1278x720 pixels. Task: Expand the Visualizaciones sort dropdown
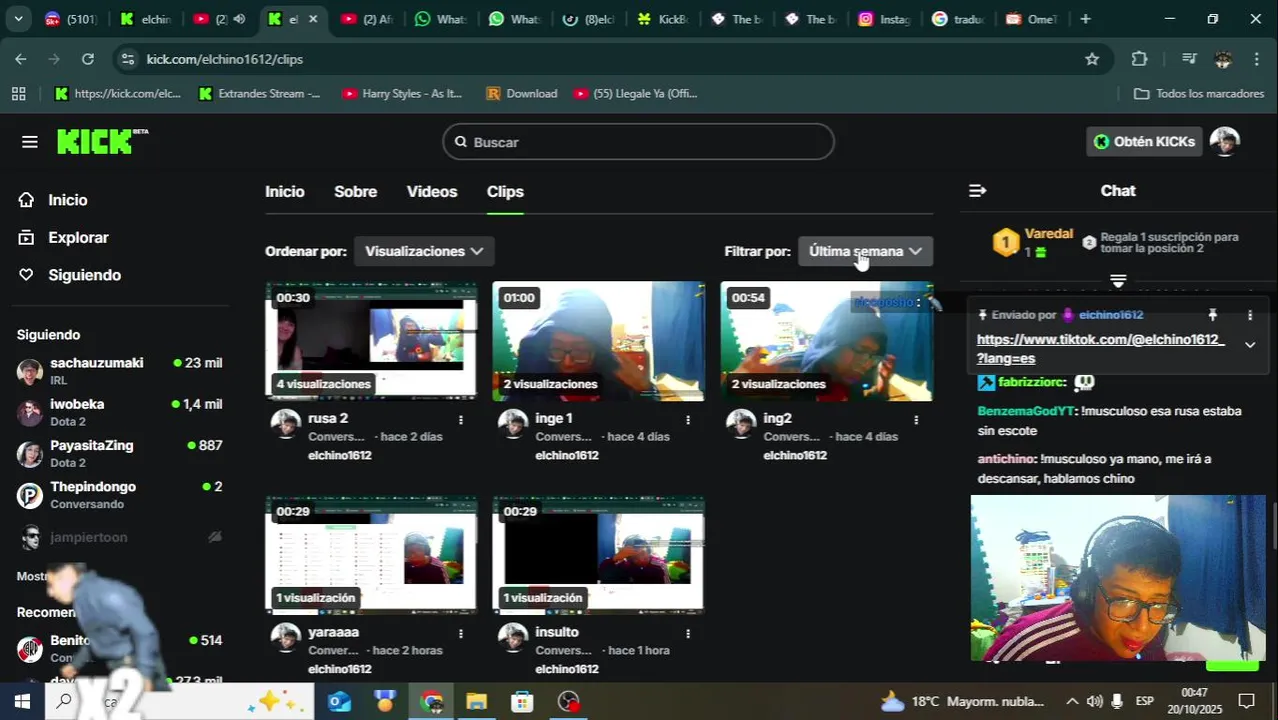click(424, 251)
